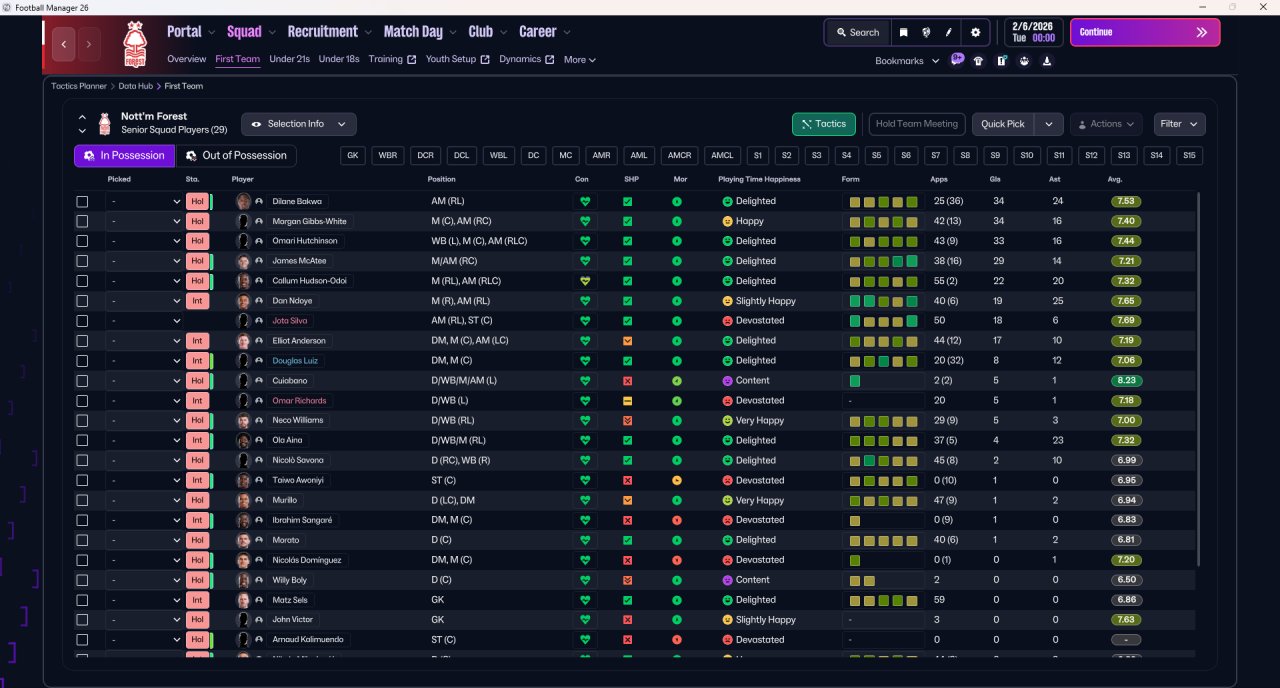Click the Search field
1280x688 pixels.
(857, 32)
